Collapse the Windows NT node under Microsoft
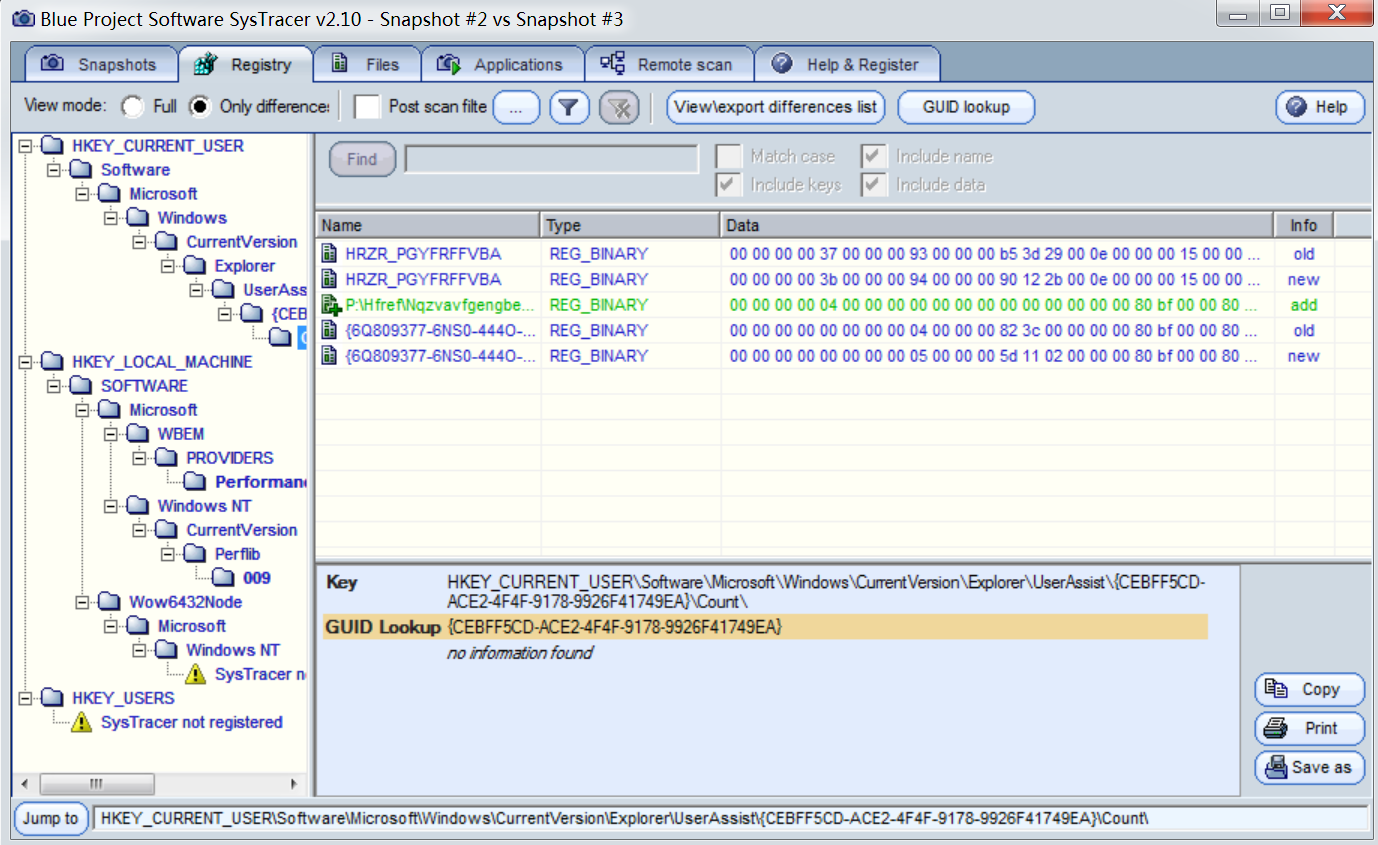 pos(110,506)
